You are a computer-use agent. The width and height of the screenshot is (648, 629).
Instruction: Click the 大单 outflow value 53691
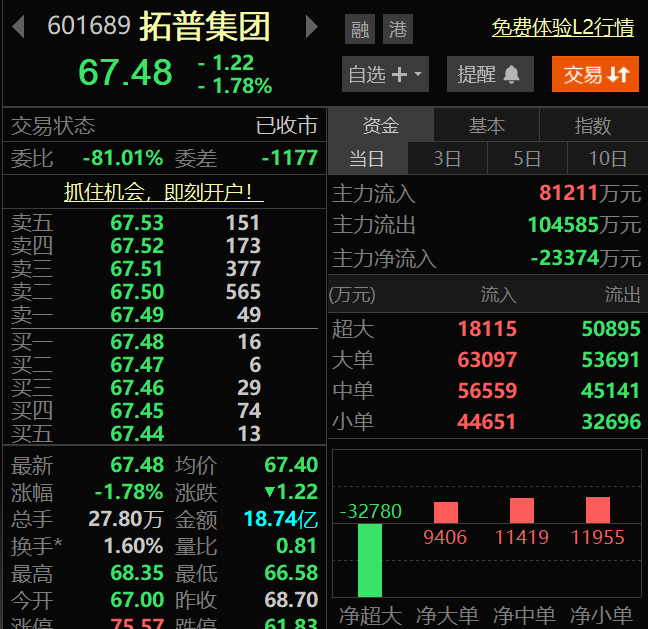click(611, 360)
